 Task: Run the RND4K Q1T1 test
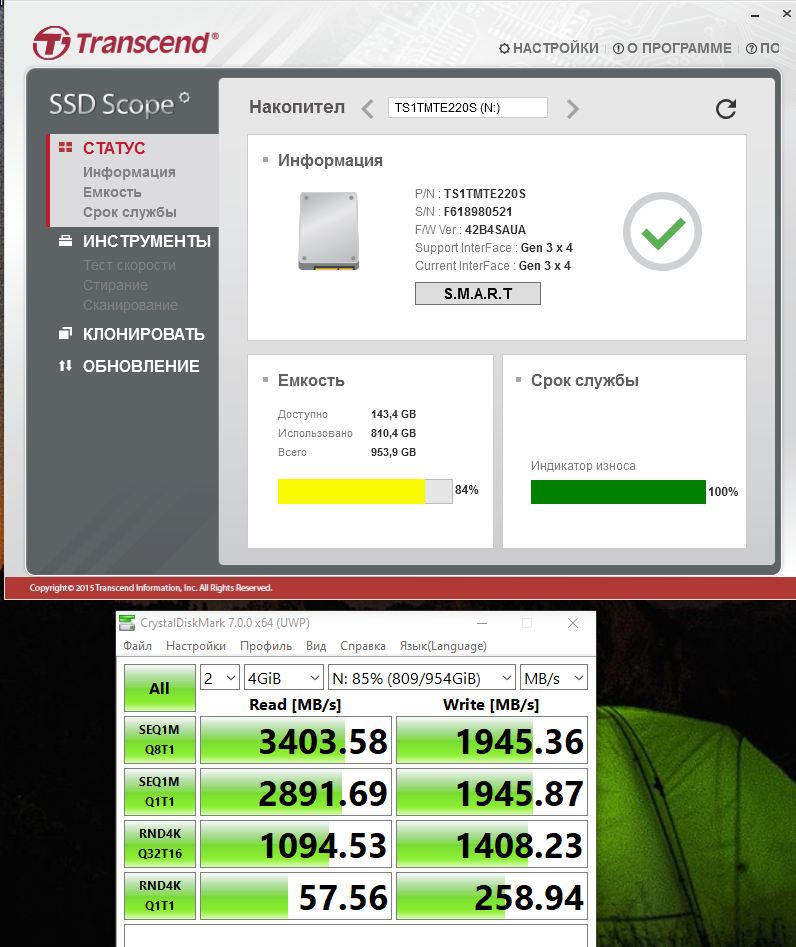click(x=159, y=896)
